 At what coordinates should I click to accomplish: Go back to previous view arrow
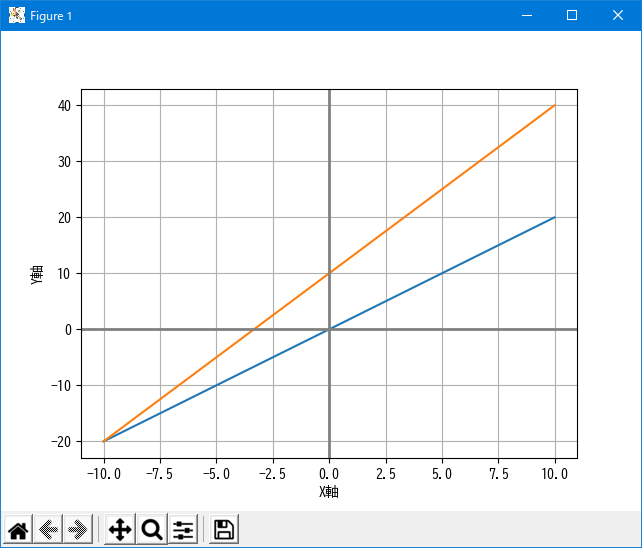tap(48, 530)
